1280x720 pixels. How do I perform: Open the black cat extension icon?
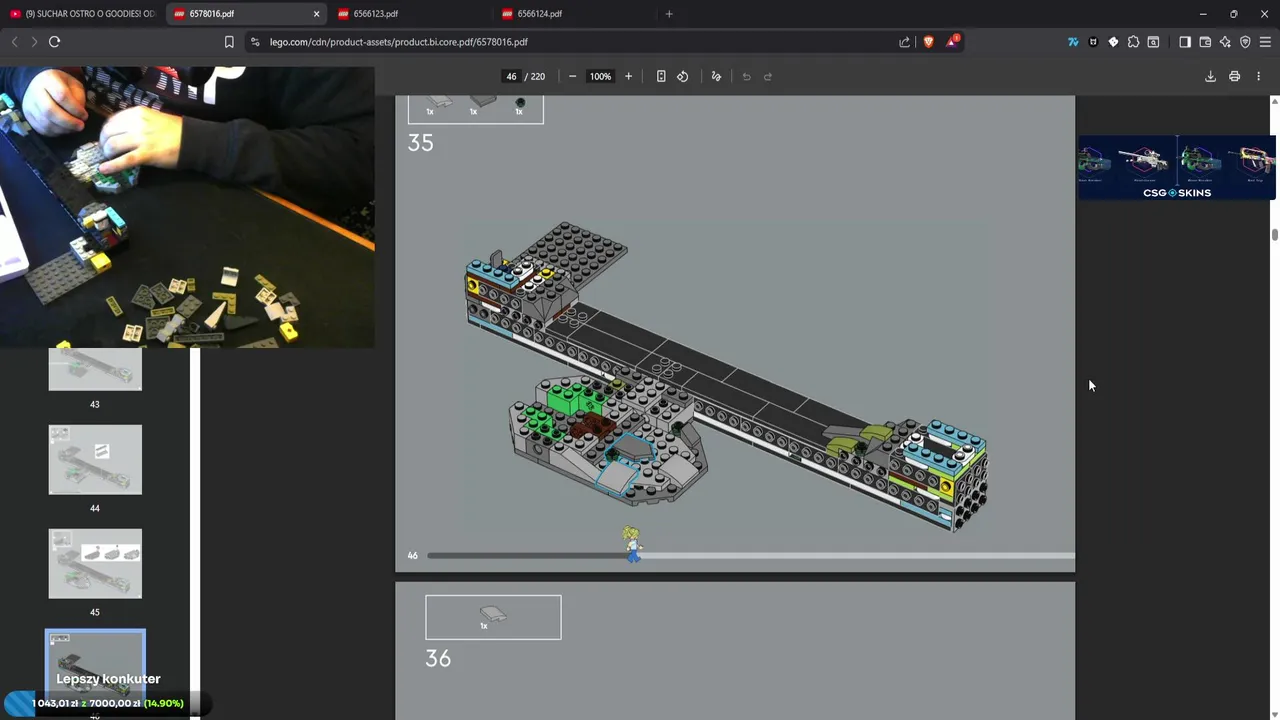[x=1093, y=42]
